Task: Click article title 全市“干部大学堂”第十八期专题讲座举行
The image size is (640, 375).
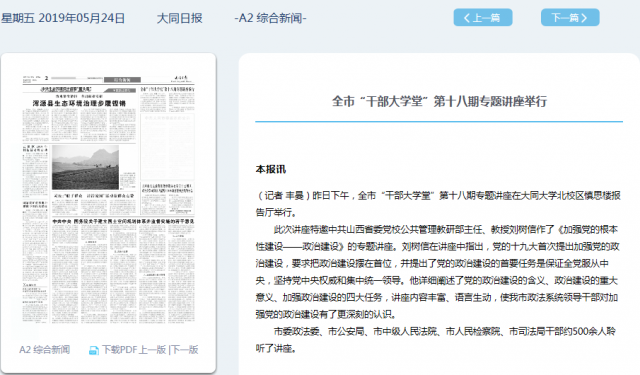Action: 439,101
